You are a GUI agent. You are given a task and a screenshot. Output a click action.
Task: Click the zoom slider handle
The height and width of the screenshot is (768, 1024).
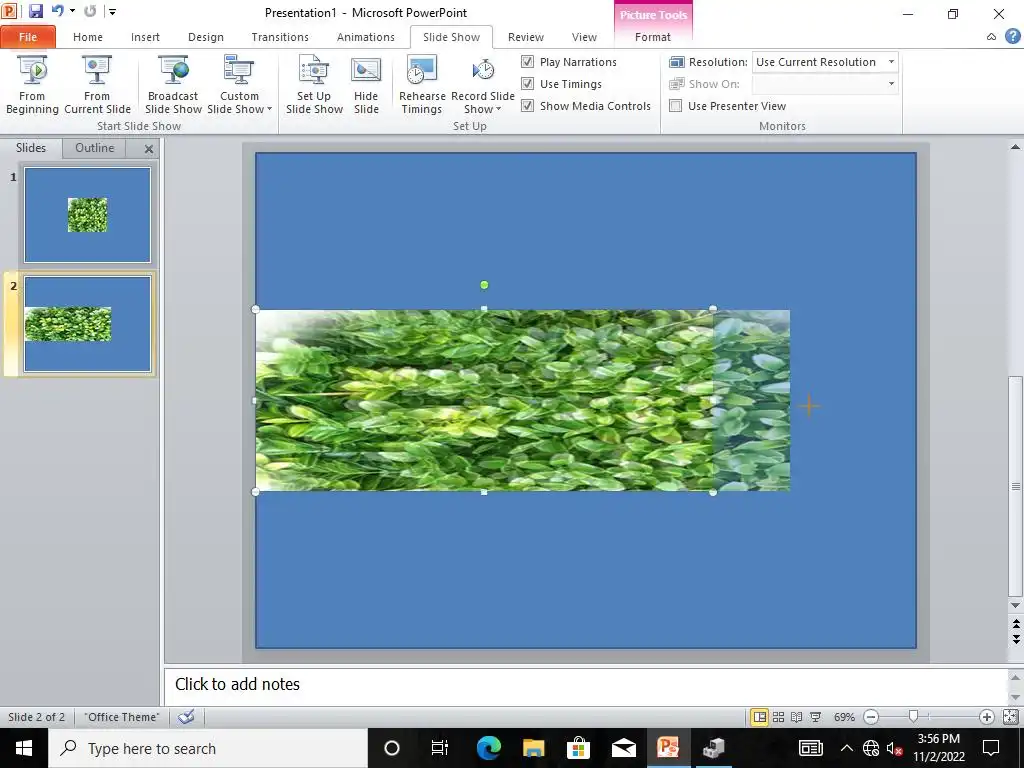(x=914, y=717)
